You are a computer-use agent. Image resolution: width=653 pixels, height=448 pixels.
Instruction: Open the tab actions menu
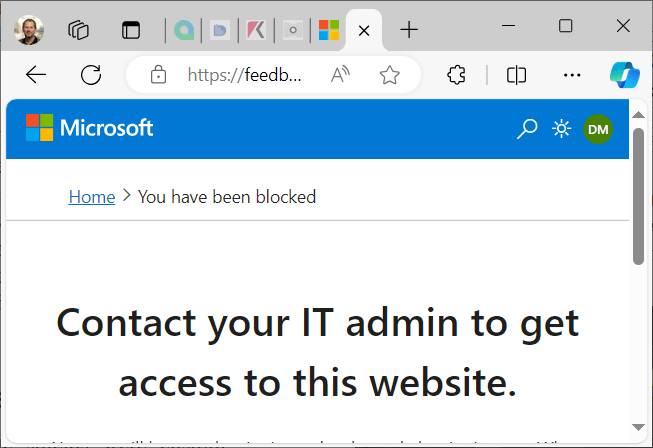131,30
